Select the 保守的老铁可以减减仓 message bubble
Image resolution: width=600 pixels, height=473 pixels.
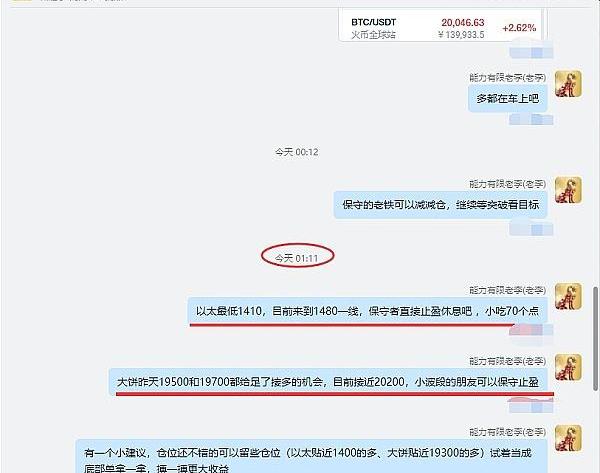(440, 204)
